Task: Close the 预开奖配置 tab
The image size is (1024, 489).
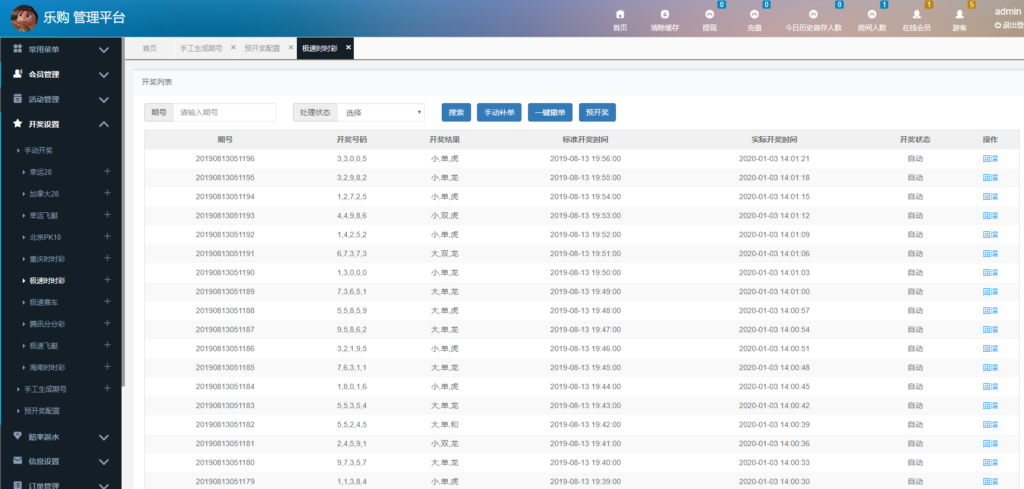Action: [x=291, y=48]
